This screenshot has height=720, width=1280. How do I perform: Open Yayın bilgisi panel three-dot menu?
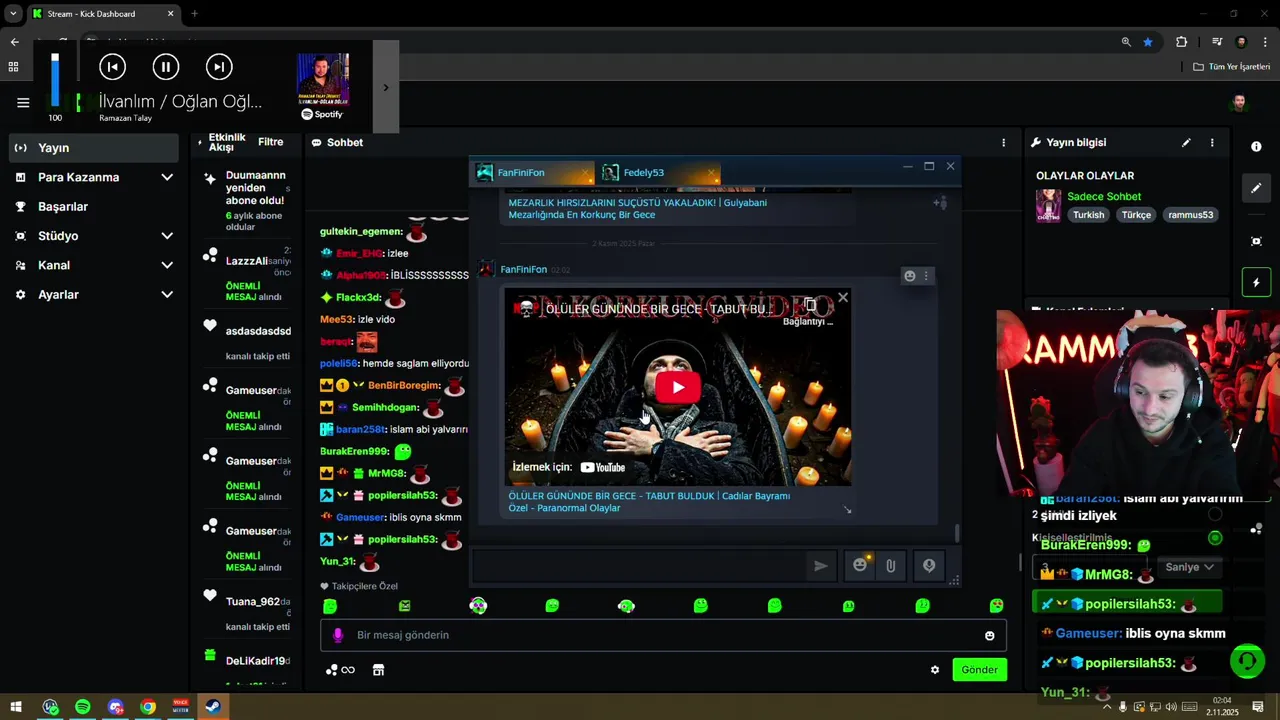1212,143
